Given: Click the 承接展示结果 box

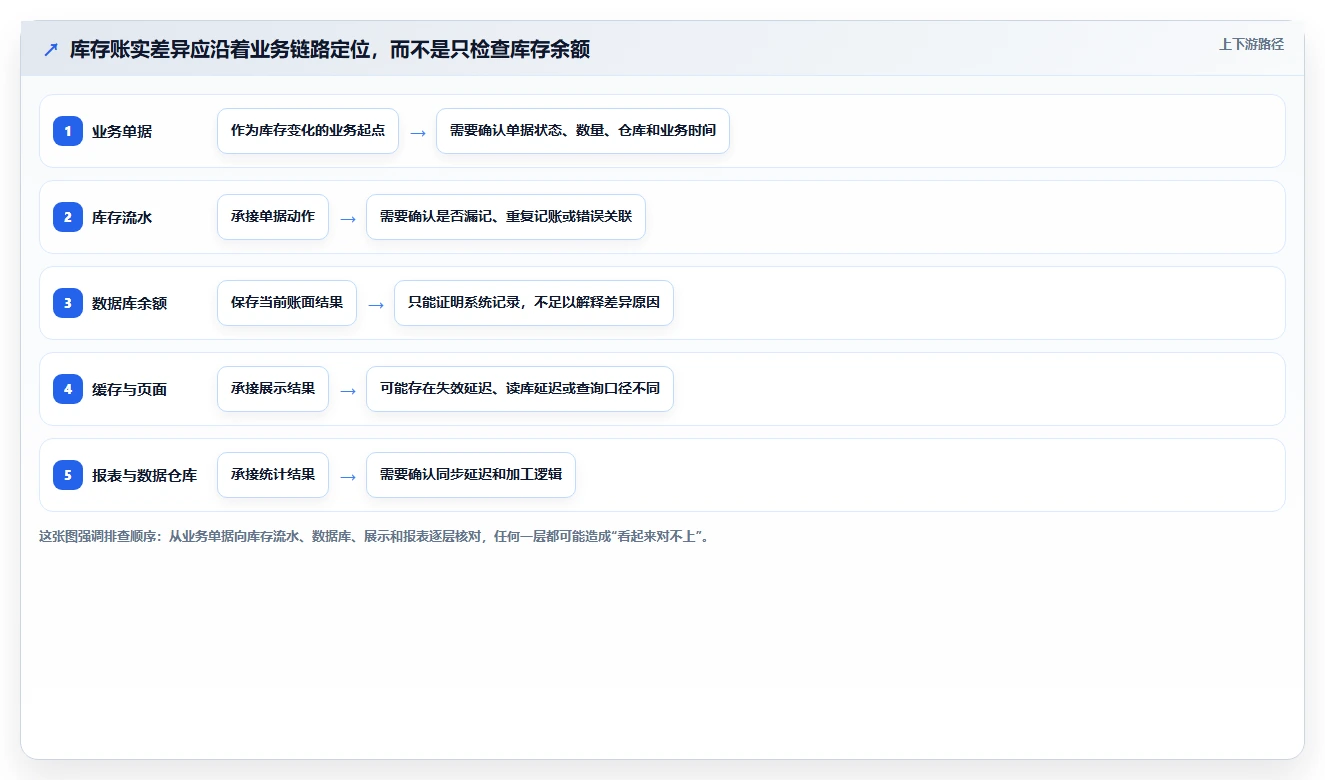Looking at the screenshot, I should [x=273, y=389].
